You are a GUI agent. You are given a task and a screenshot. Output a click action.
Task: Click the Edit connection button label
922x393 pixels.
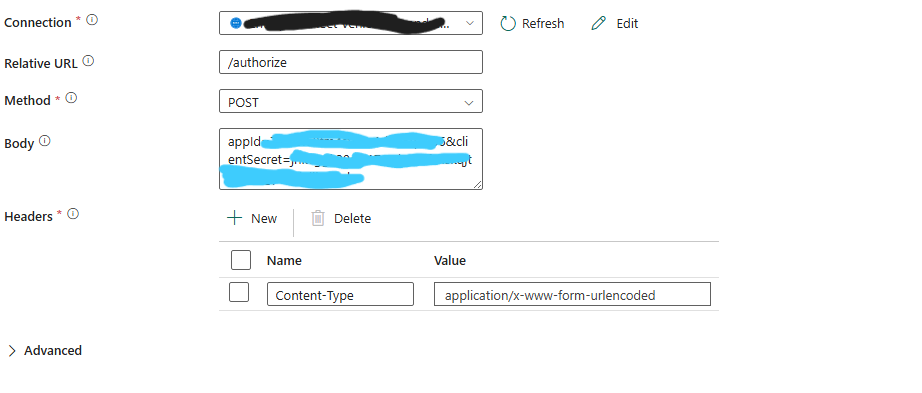click(x=627, y=24)
